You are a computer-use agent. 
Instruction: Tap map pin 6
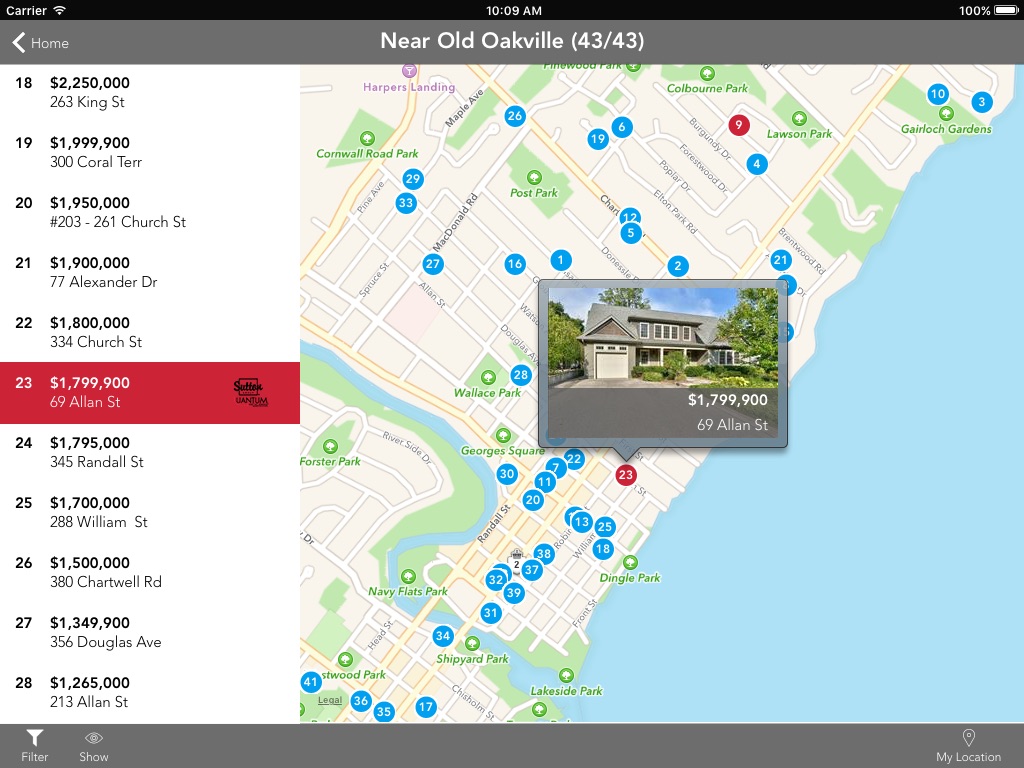[622, 127]
